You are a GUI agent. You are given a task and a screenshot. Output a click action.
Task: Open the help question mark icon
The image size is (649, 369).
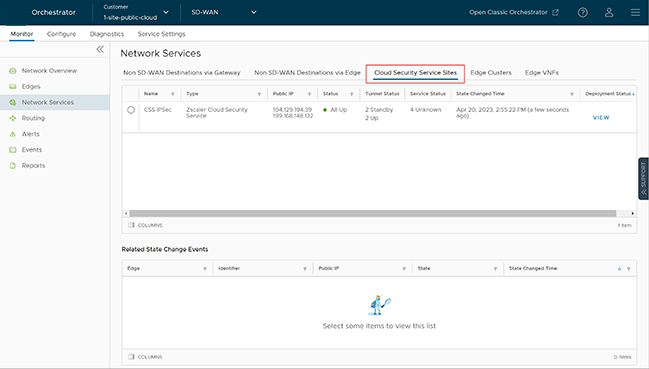click(582, 12)
